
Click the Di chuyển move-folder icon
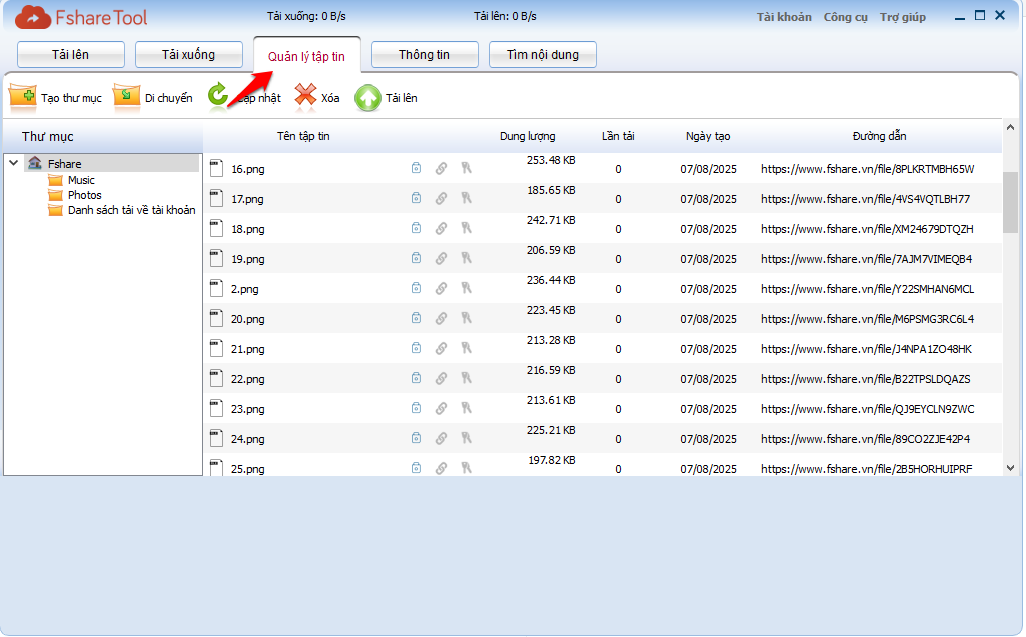[126, 97]
